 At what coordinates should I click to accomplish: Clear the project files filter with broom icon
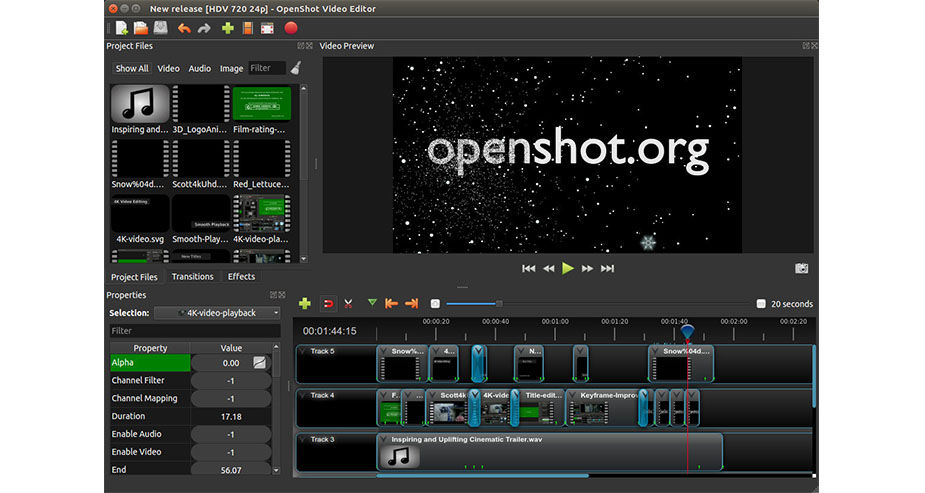pos(295,68)
